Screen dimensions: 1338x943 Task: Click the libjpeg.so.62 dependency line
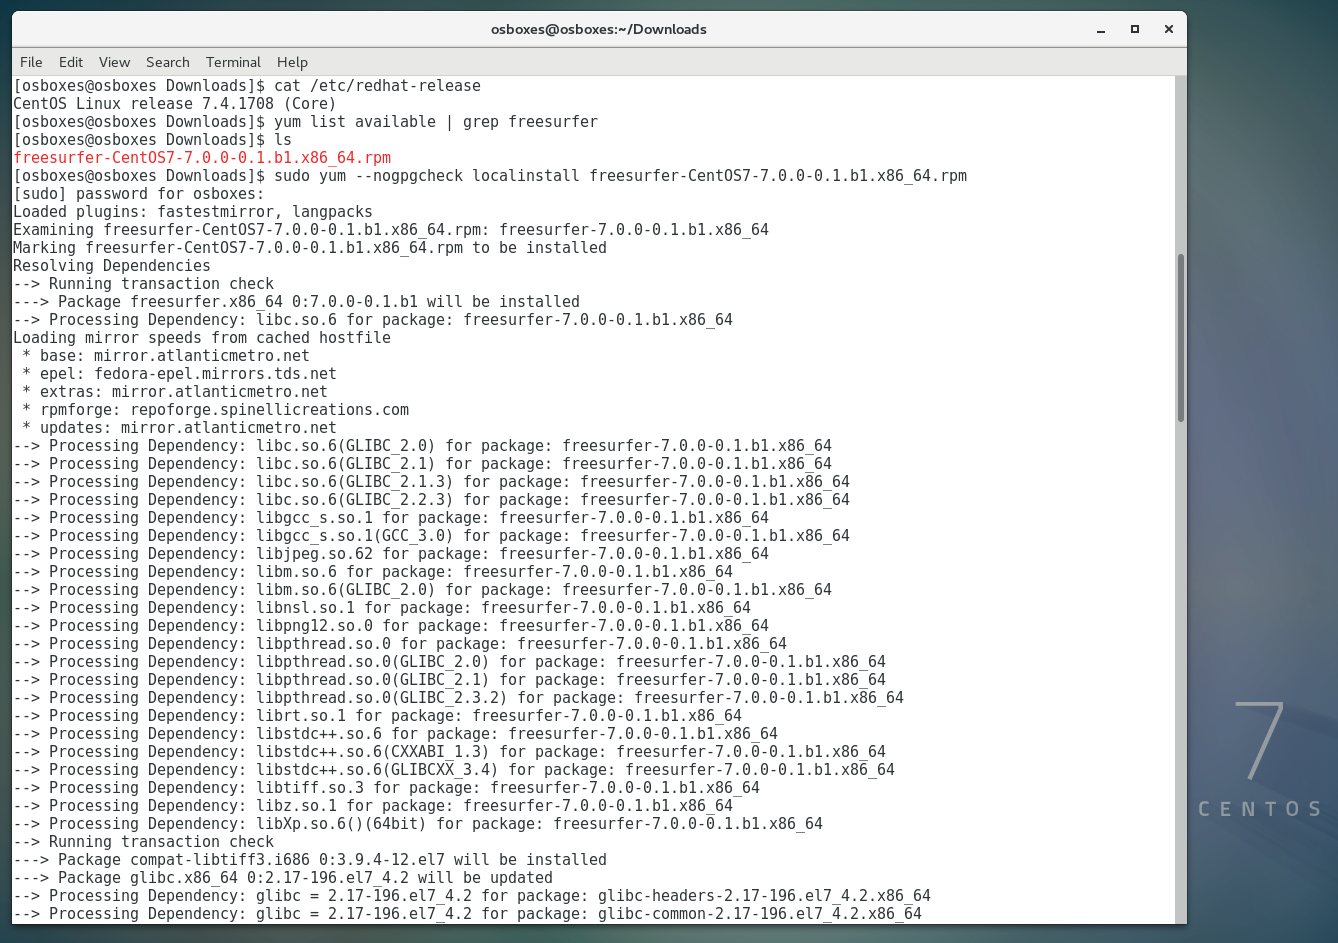point(391,554)
